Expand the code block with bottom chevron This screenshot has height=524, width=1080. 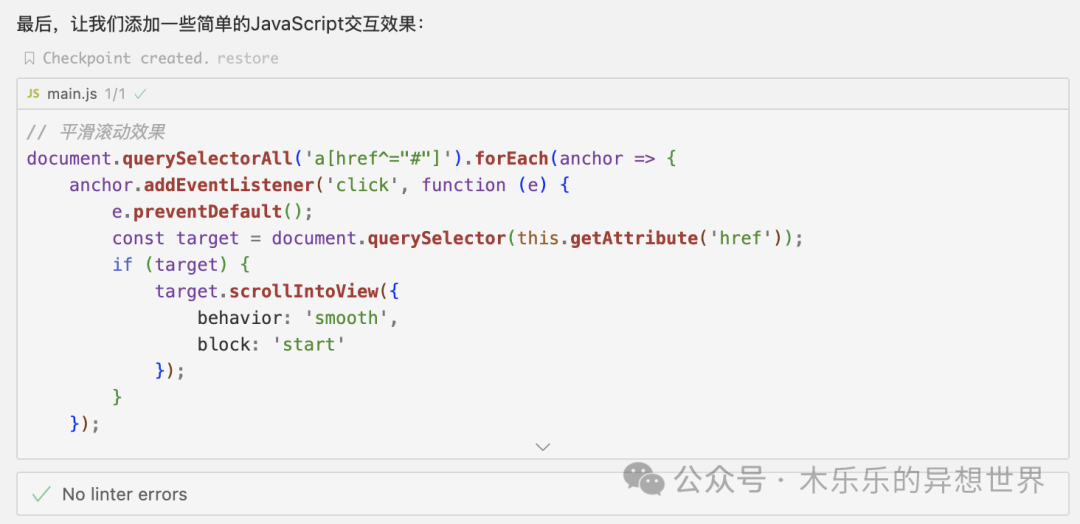[543, 447]
